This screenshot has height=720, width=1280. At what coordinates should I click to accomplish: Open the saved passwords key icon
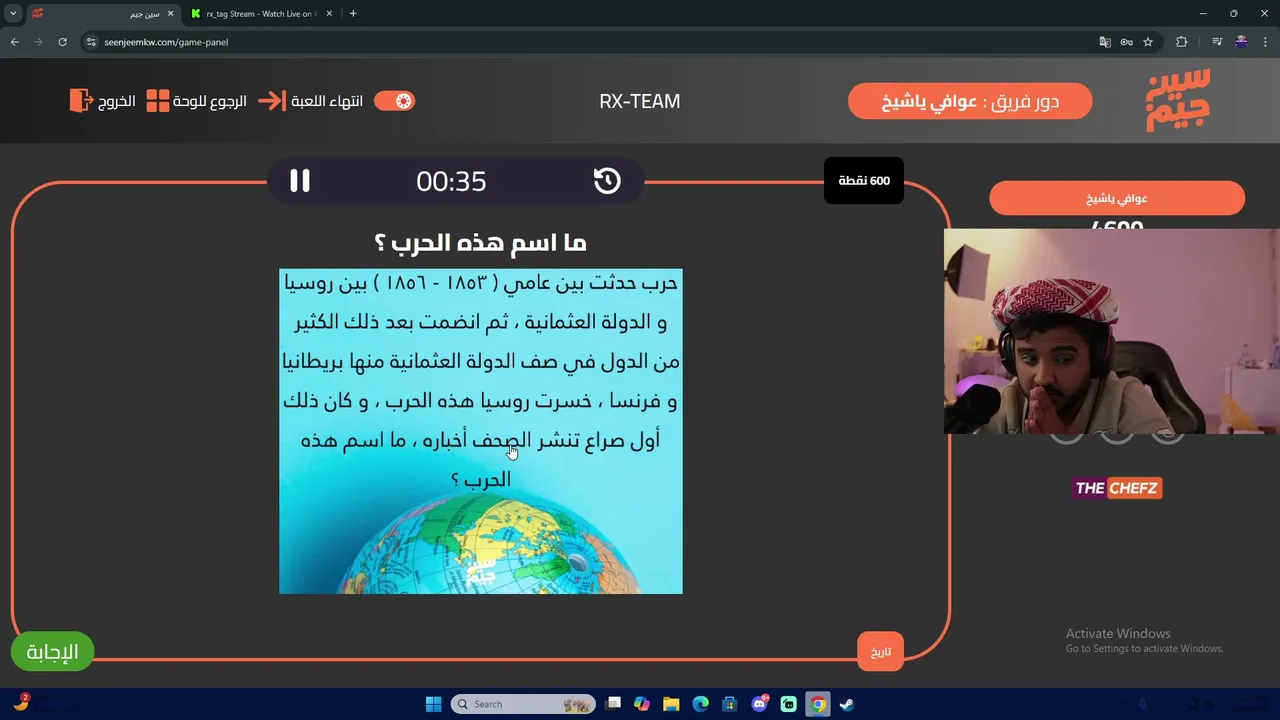pyautogui.click(x=1126, y=42)
